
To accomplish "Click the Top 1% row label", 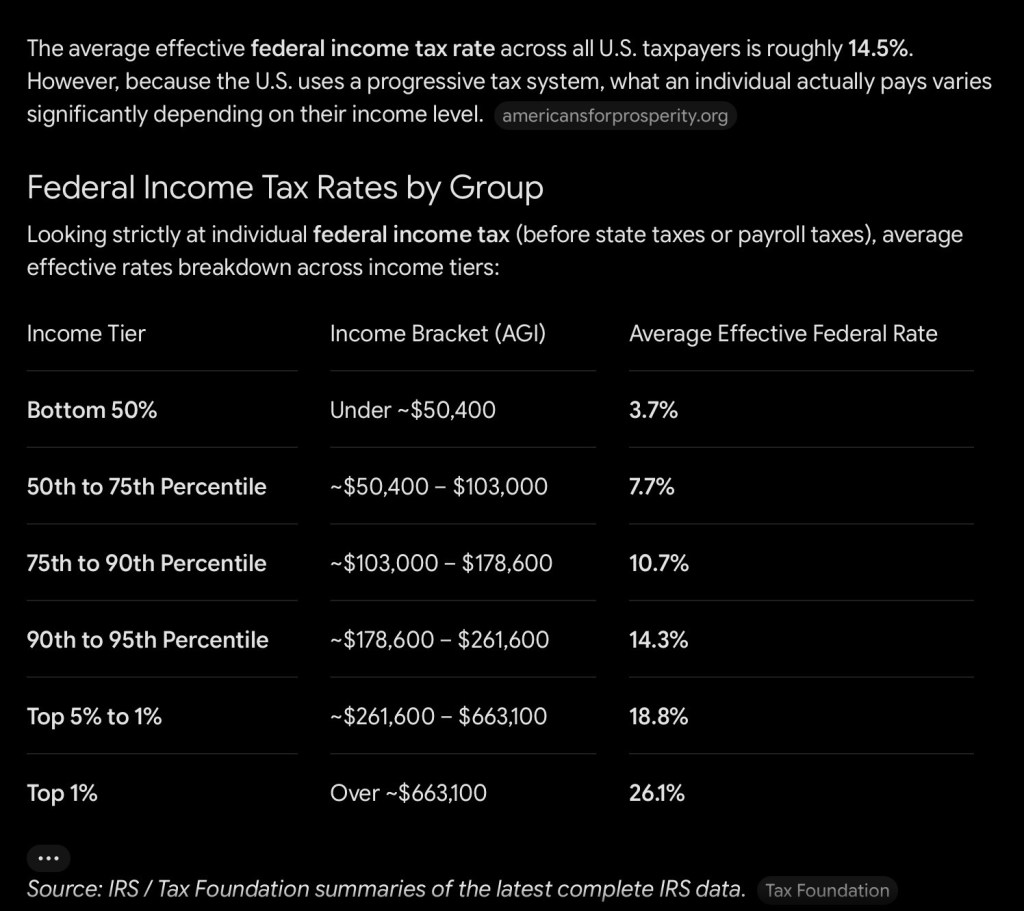I will (62, 793).
